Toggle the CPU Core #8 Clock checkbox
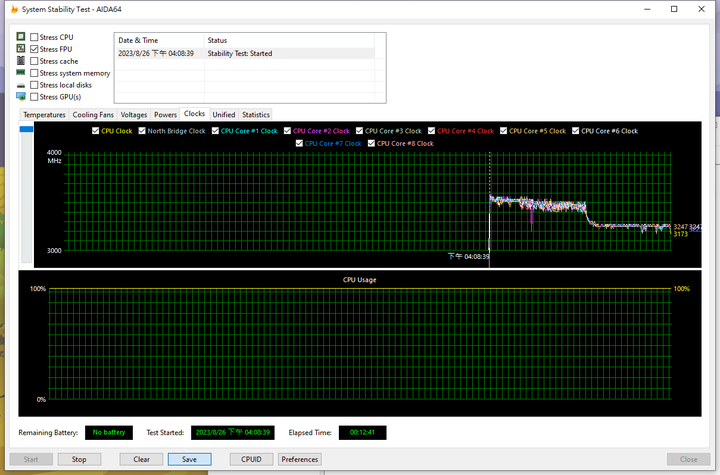The height and width of the screenshot is (475, 720). [x=371, y=143]
